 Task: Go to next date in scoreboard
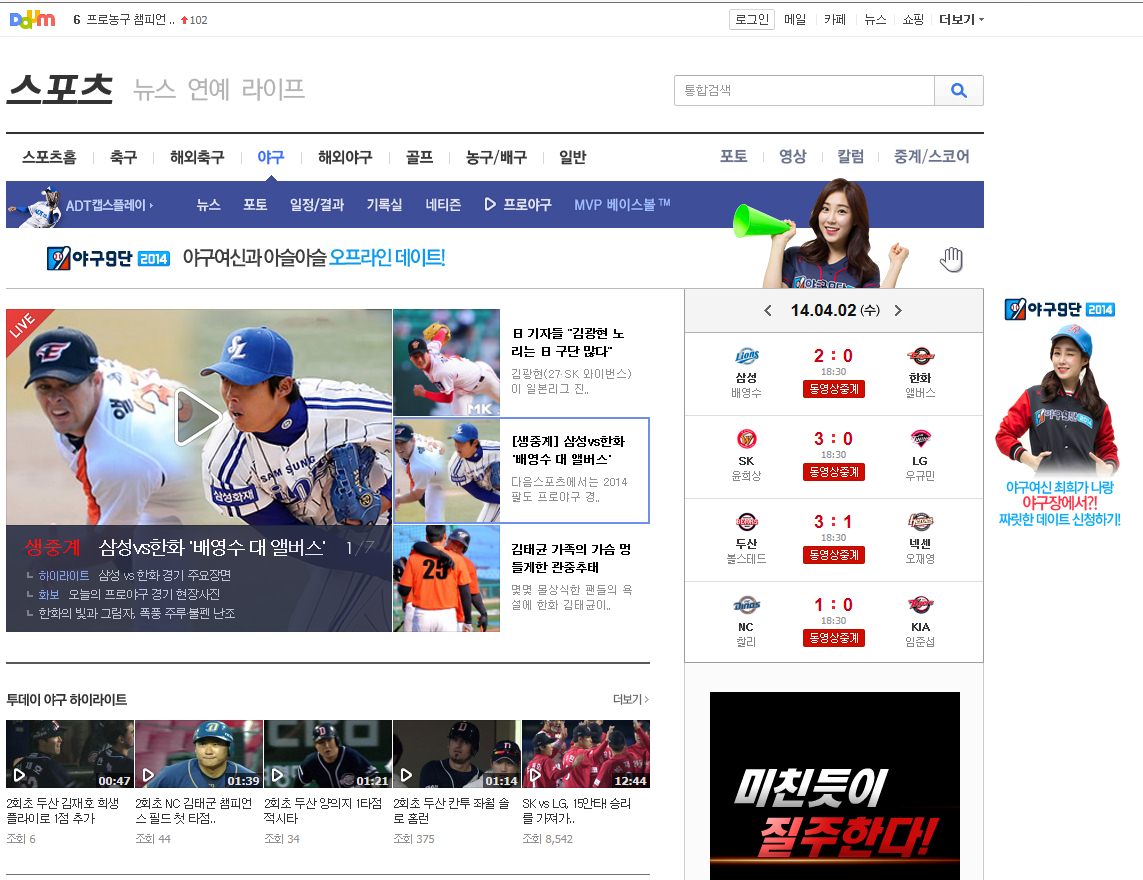tap(898, 311)
